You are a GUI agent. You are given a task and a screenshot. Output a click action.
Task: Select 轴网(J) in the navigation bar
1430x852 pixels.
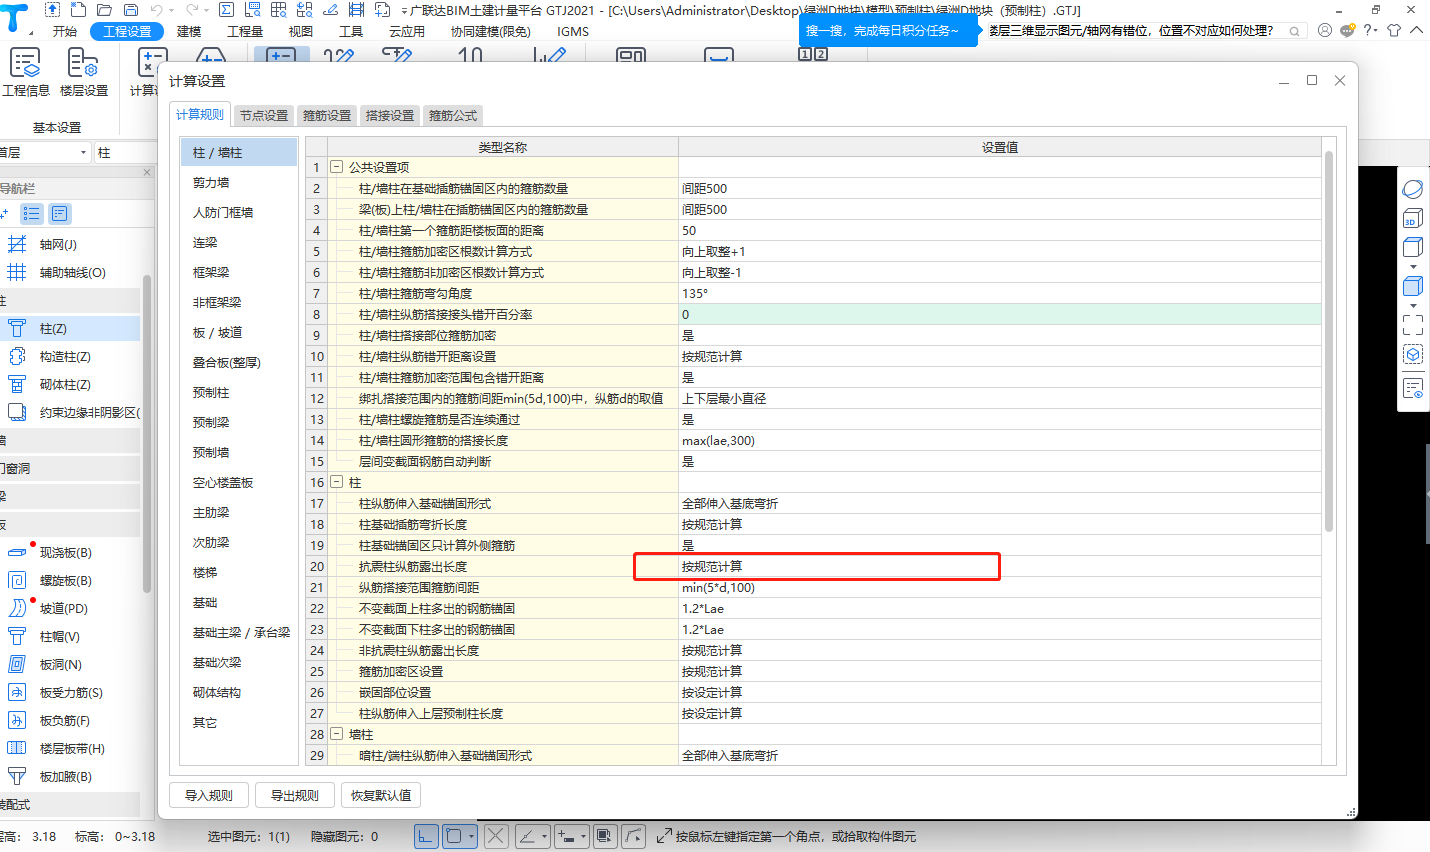(x=70, y=244)
